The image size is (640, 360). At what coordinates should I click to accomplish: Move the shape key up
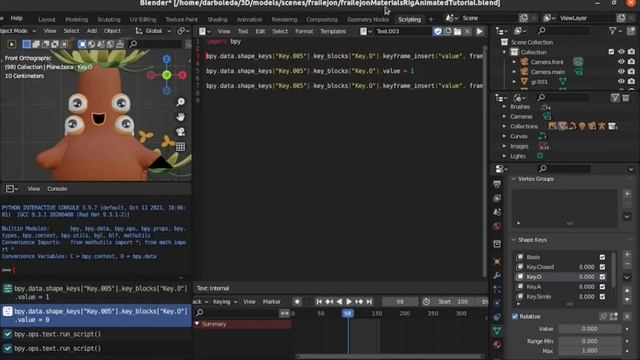point(627,291)
